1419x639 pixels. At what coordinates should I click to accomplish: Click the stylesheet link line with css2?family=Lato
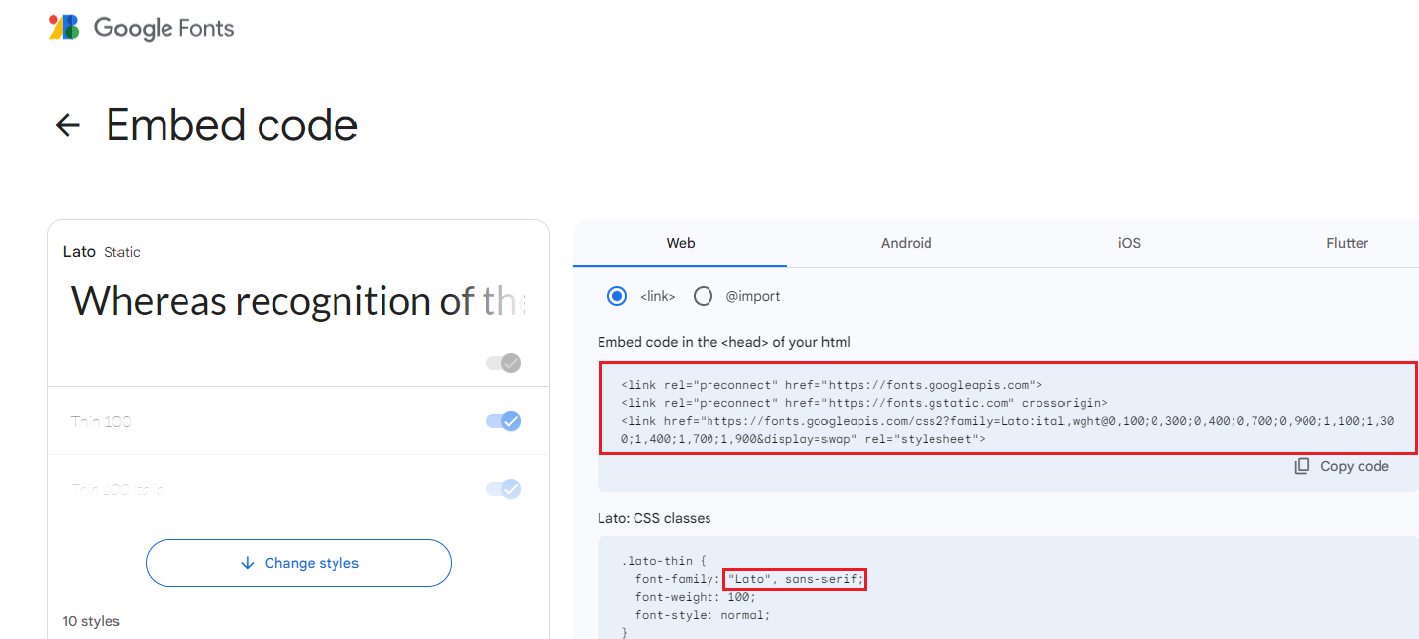click(1008, 430)
